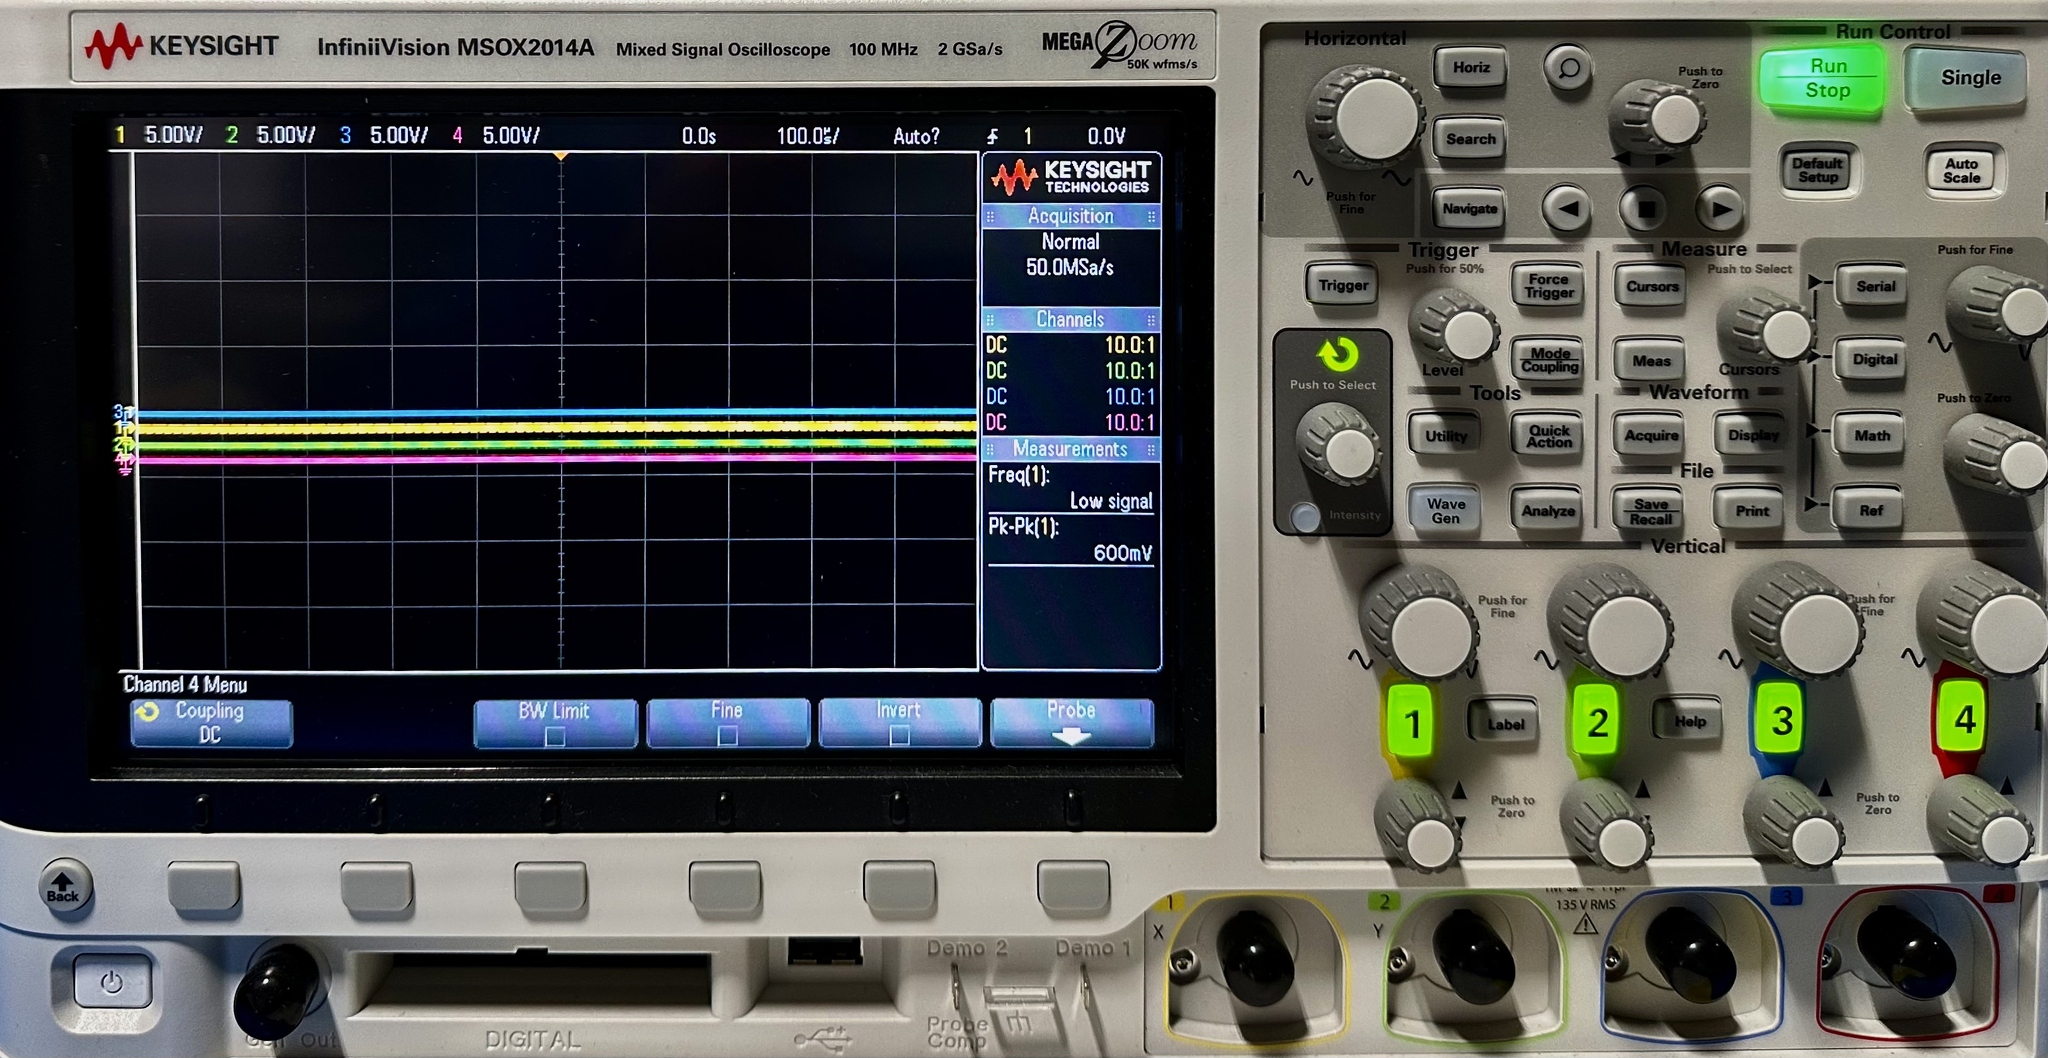2048x1058 pixels.
Task: Click the Help button
Action: click(1689, 721)
